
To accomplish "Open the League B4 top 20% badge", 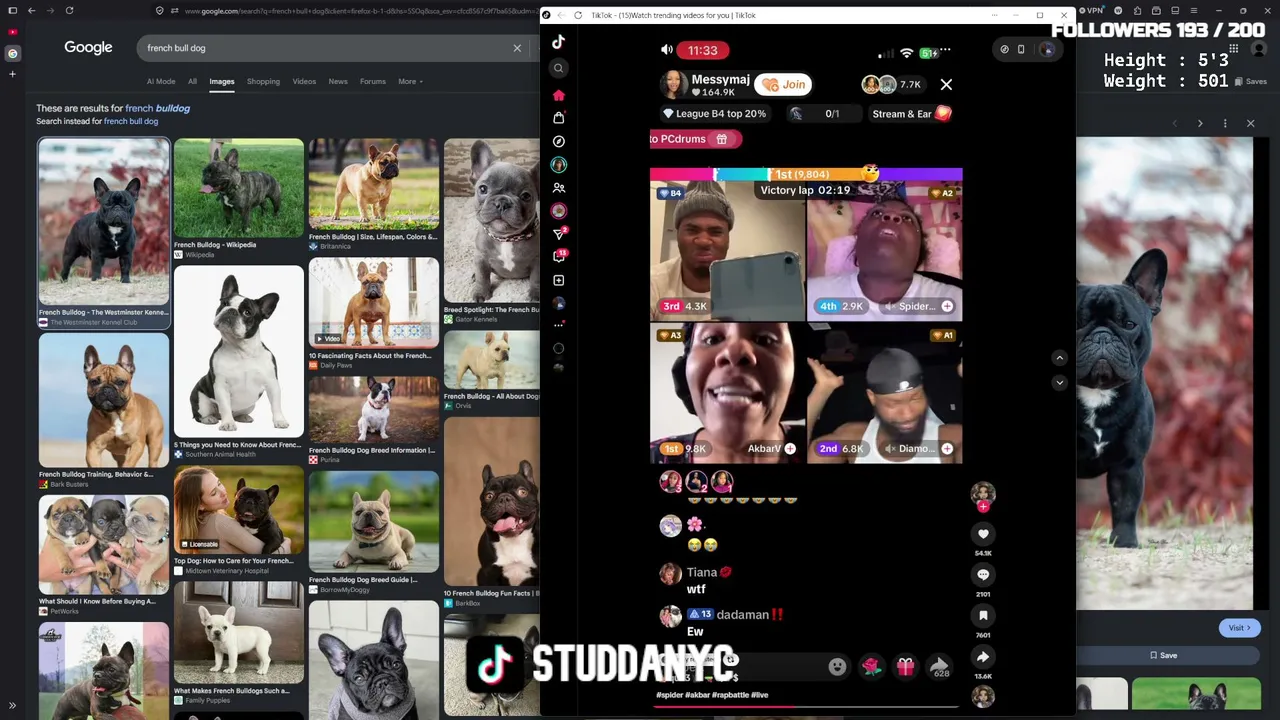I will (x=714, y=114).
